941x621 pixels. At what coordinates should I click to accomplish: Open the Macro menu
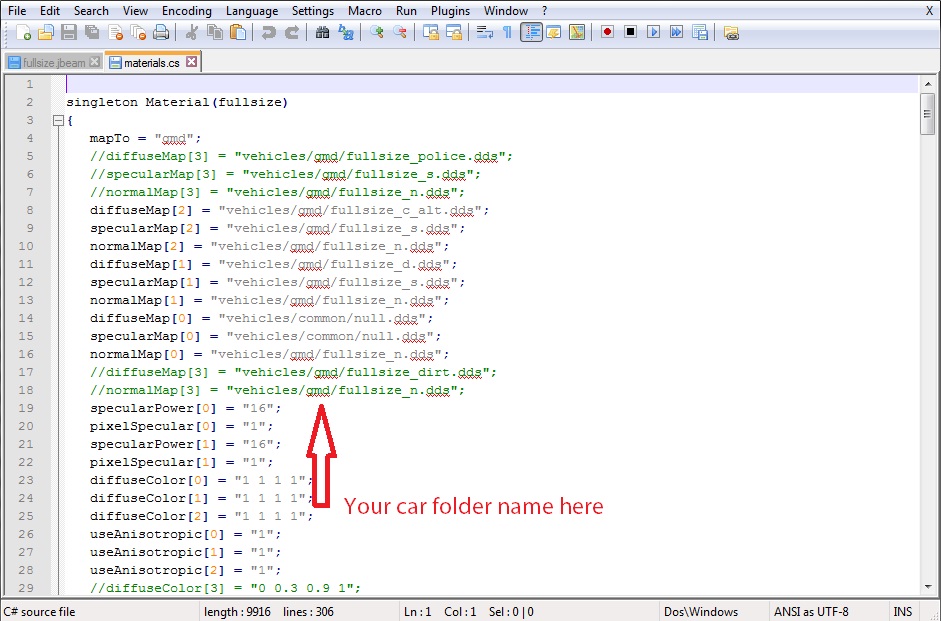click(x=365, y=10)
